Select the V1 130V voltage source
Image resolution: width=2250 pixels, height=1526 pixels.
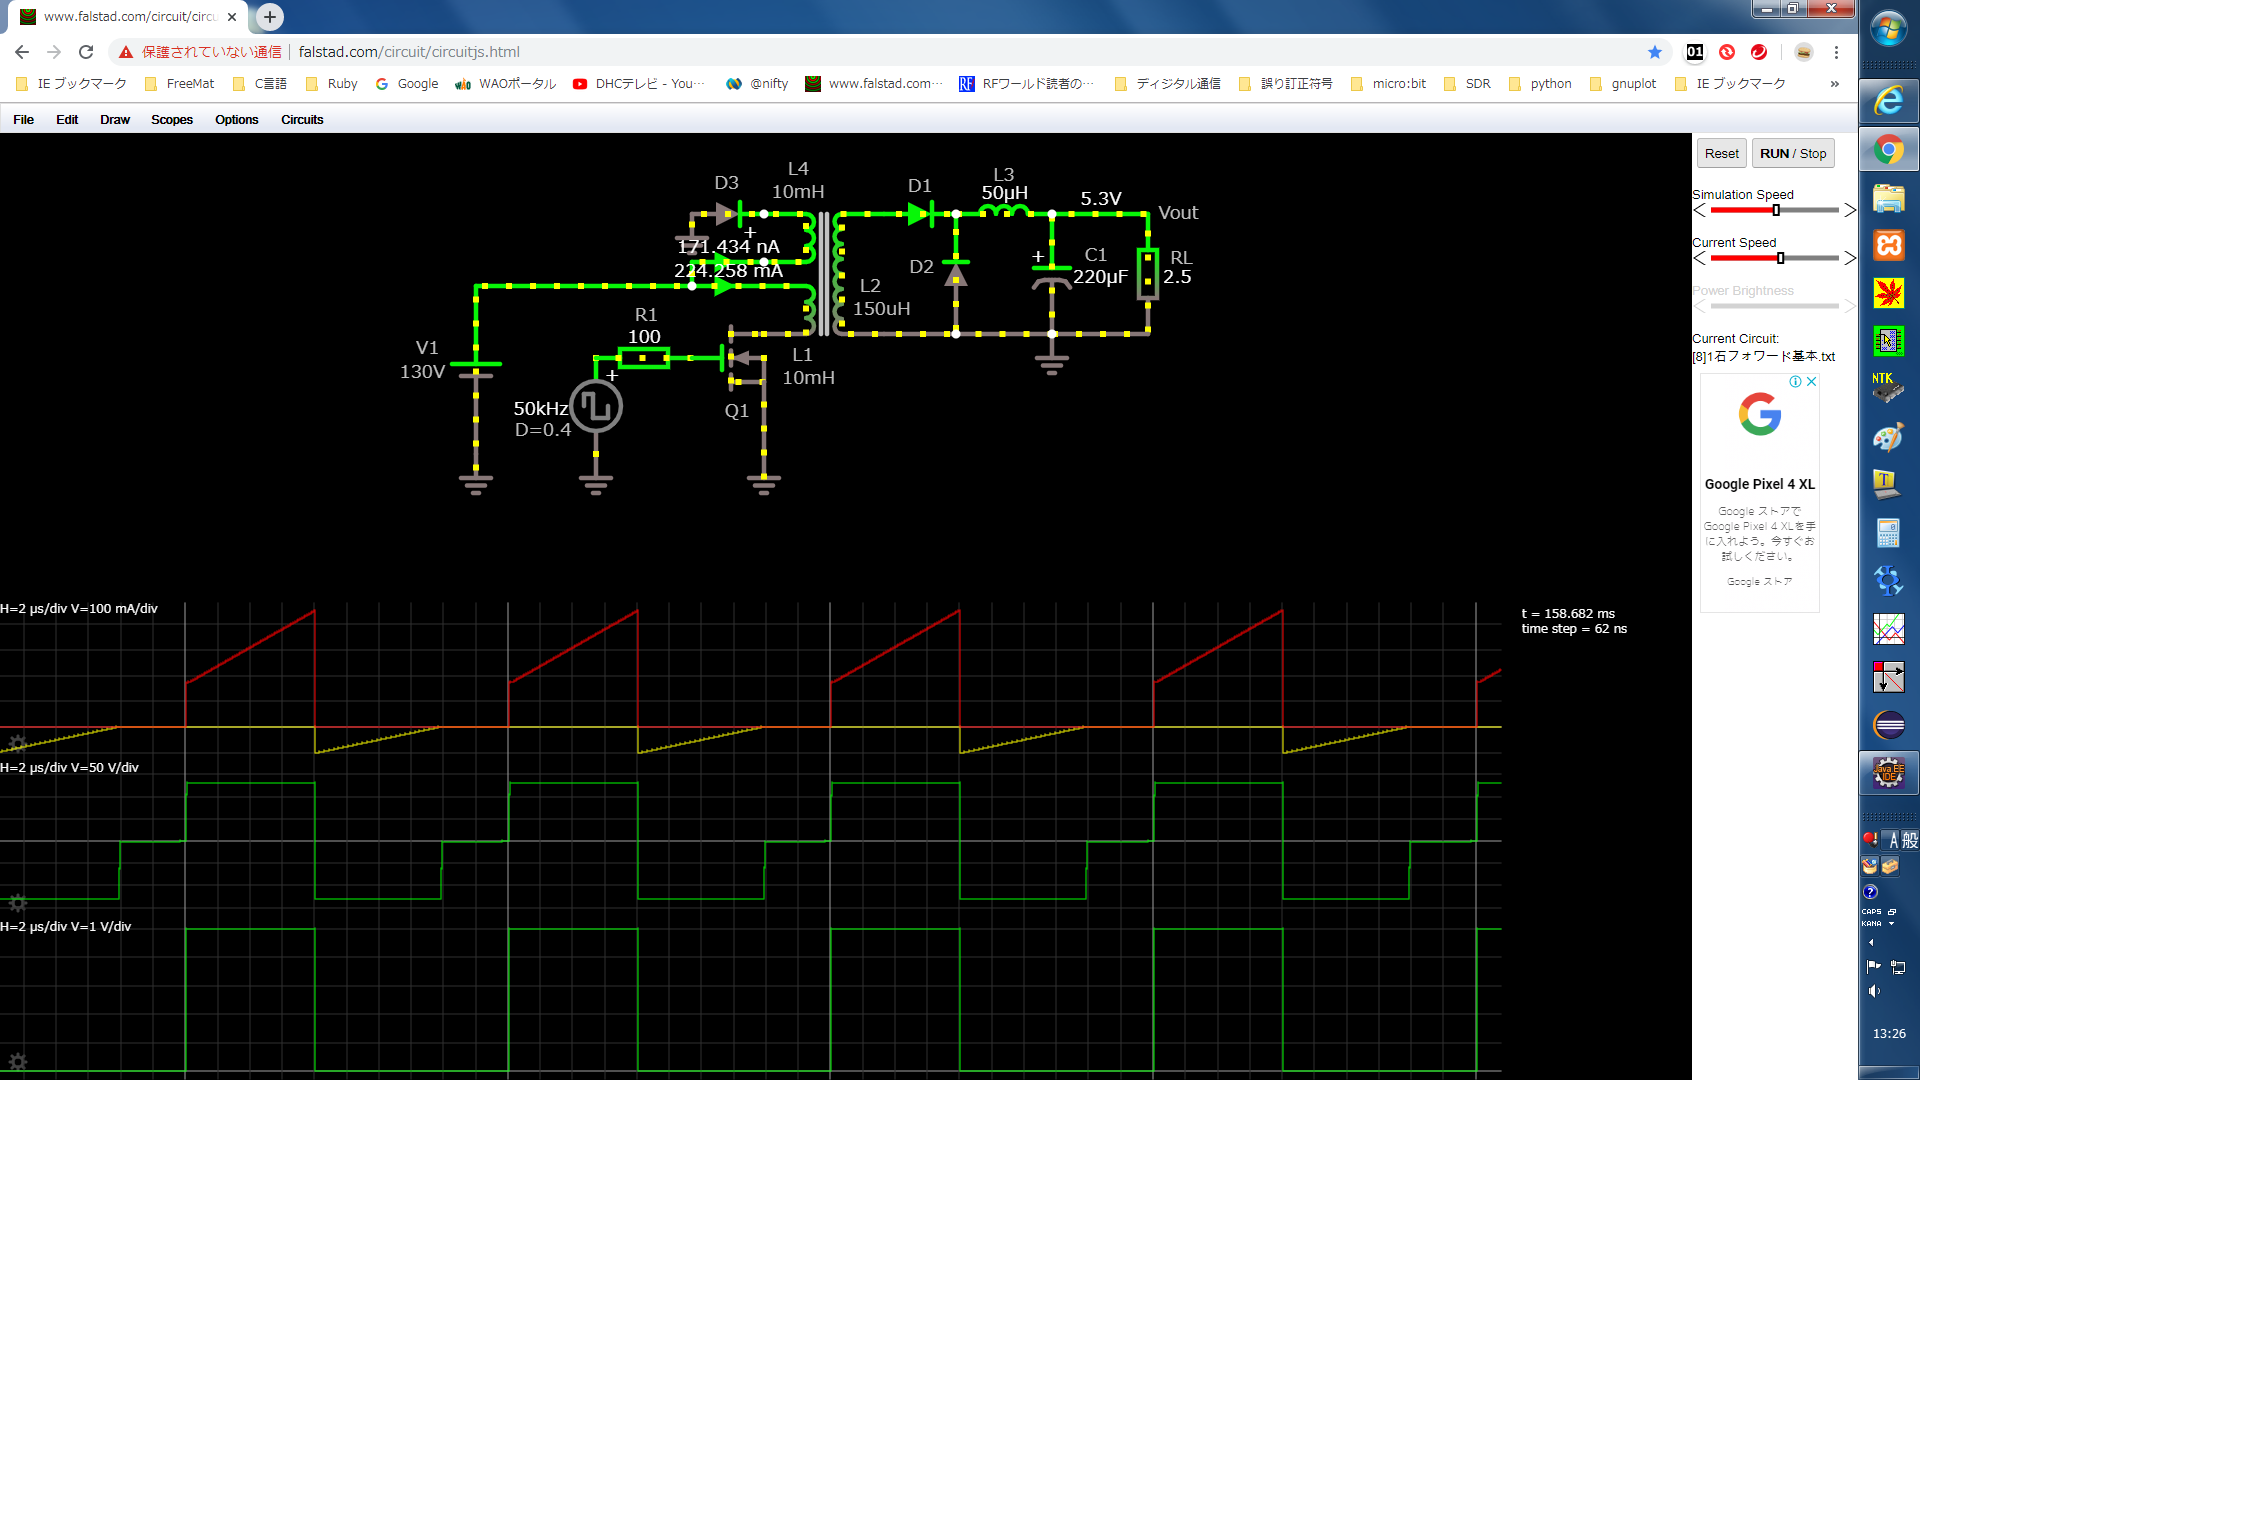click(476, 369)
